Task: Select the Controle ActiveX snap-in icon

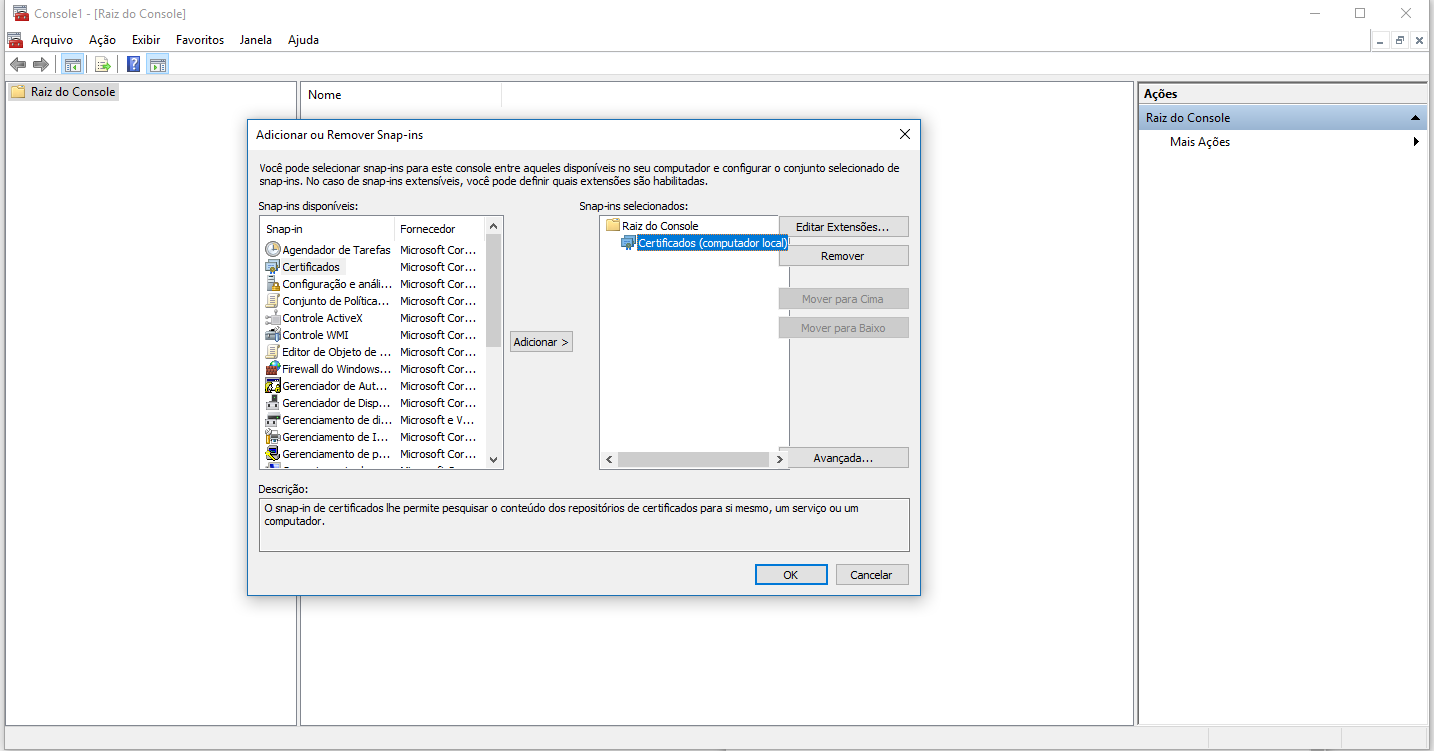Action: click(x=273, y=318)
